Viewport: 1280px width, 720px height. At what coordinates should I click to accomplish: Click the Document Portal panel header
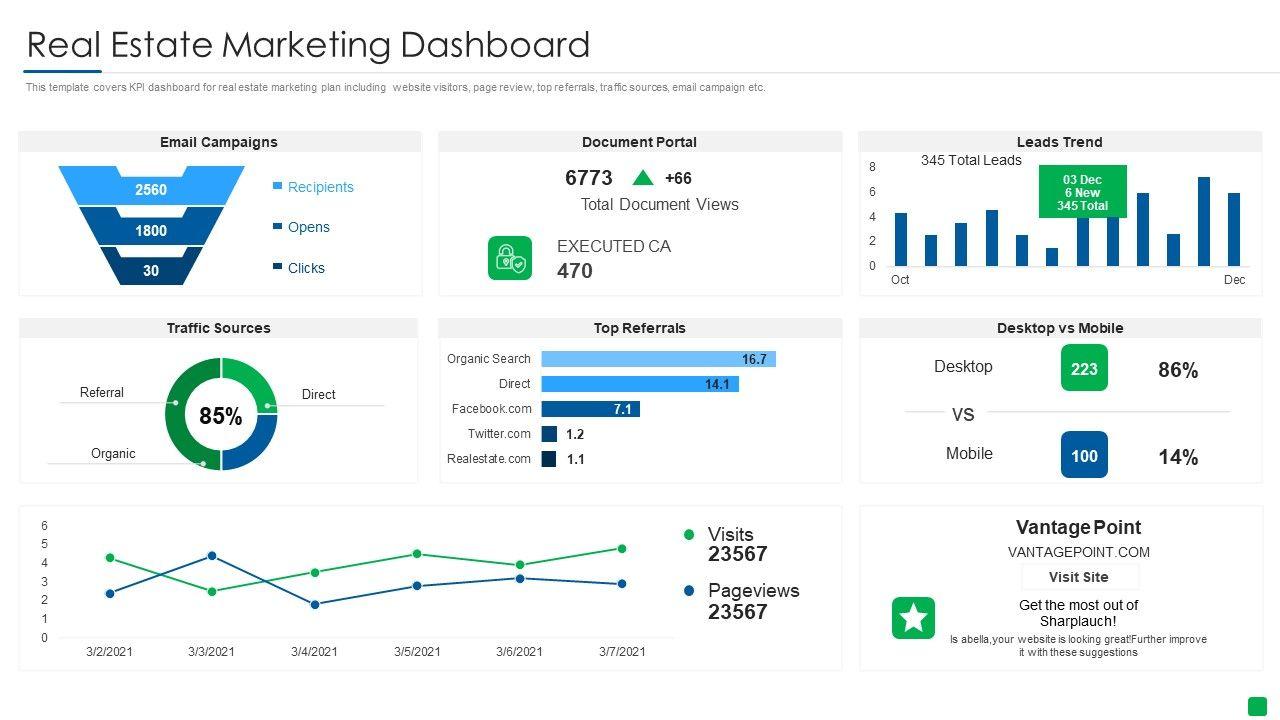coord(640,142)
